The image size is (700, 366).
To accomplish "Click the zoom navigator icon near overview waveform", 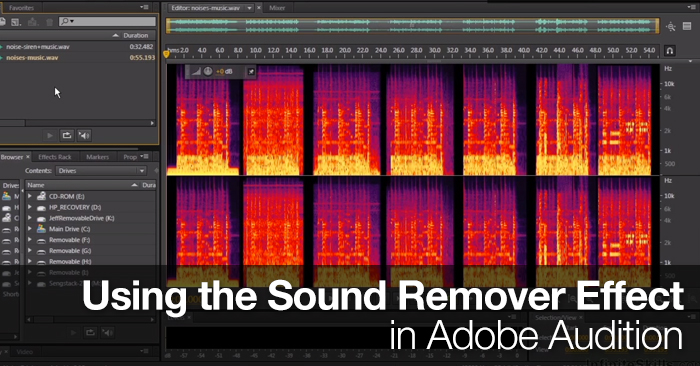I will (x=671, y=27).
